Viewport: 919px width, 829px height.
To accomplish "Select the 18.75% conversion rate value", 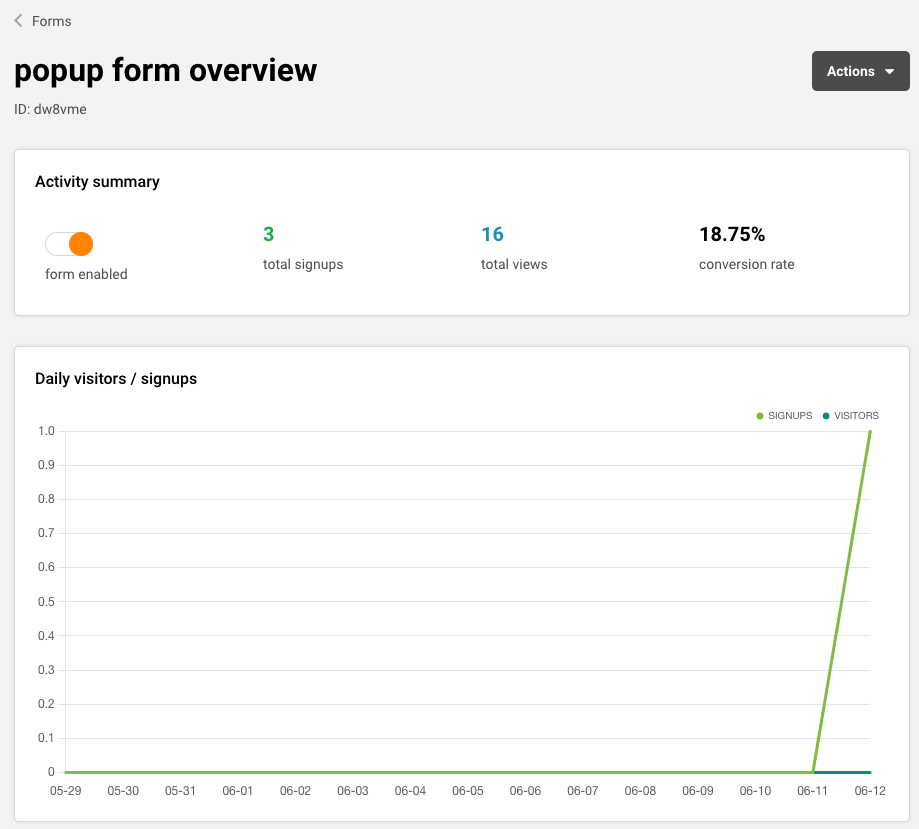I will coord(732,235).
